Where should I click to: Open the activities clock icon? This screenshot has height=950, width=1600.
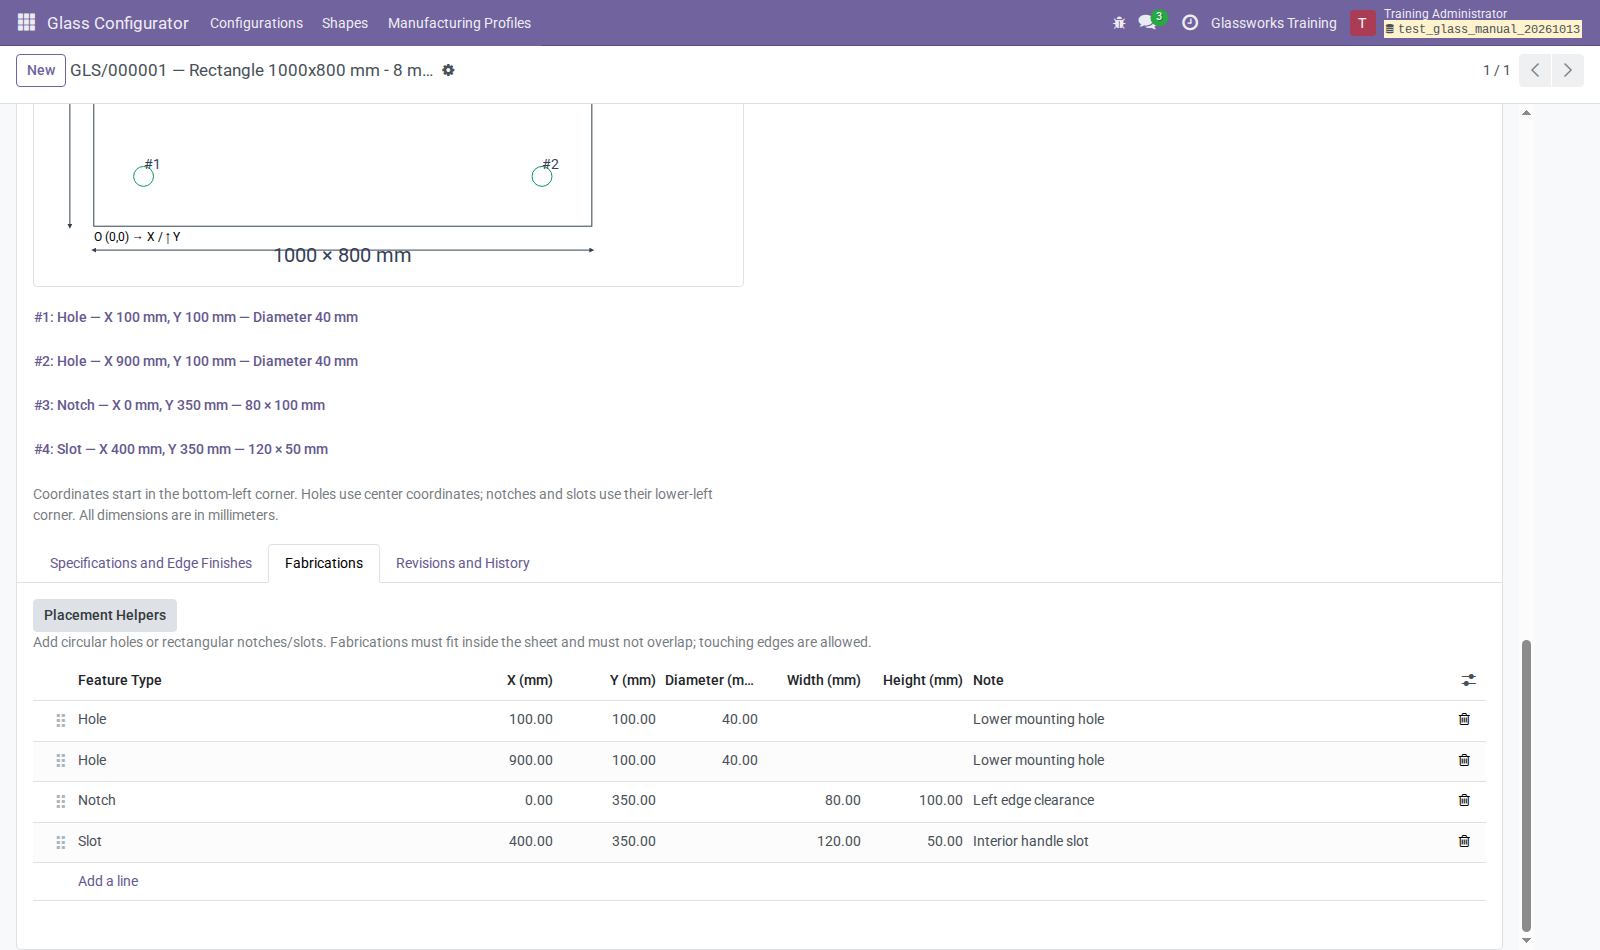coord(1190,23)
